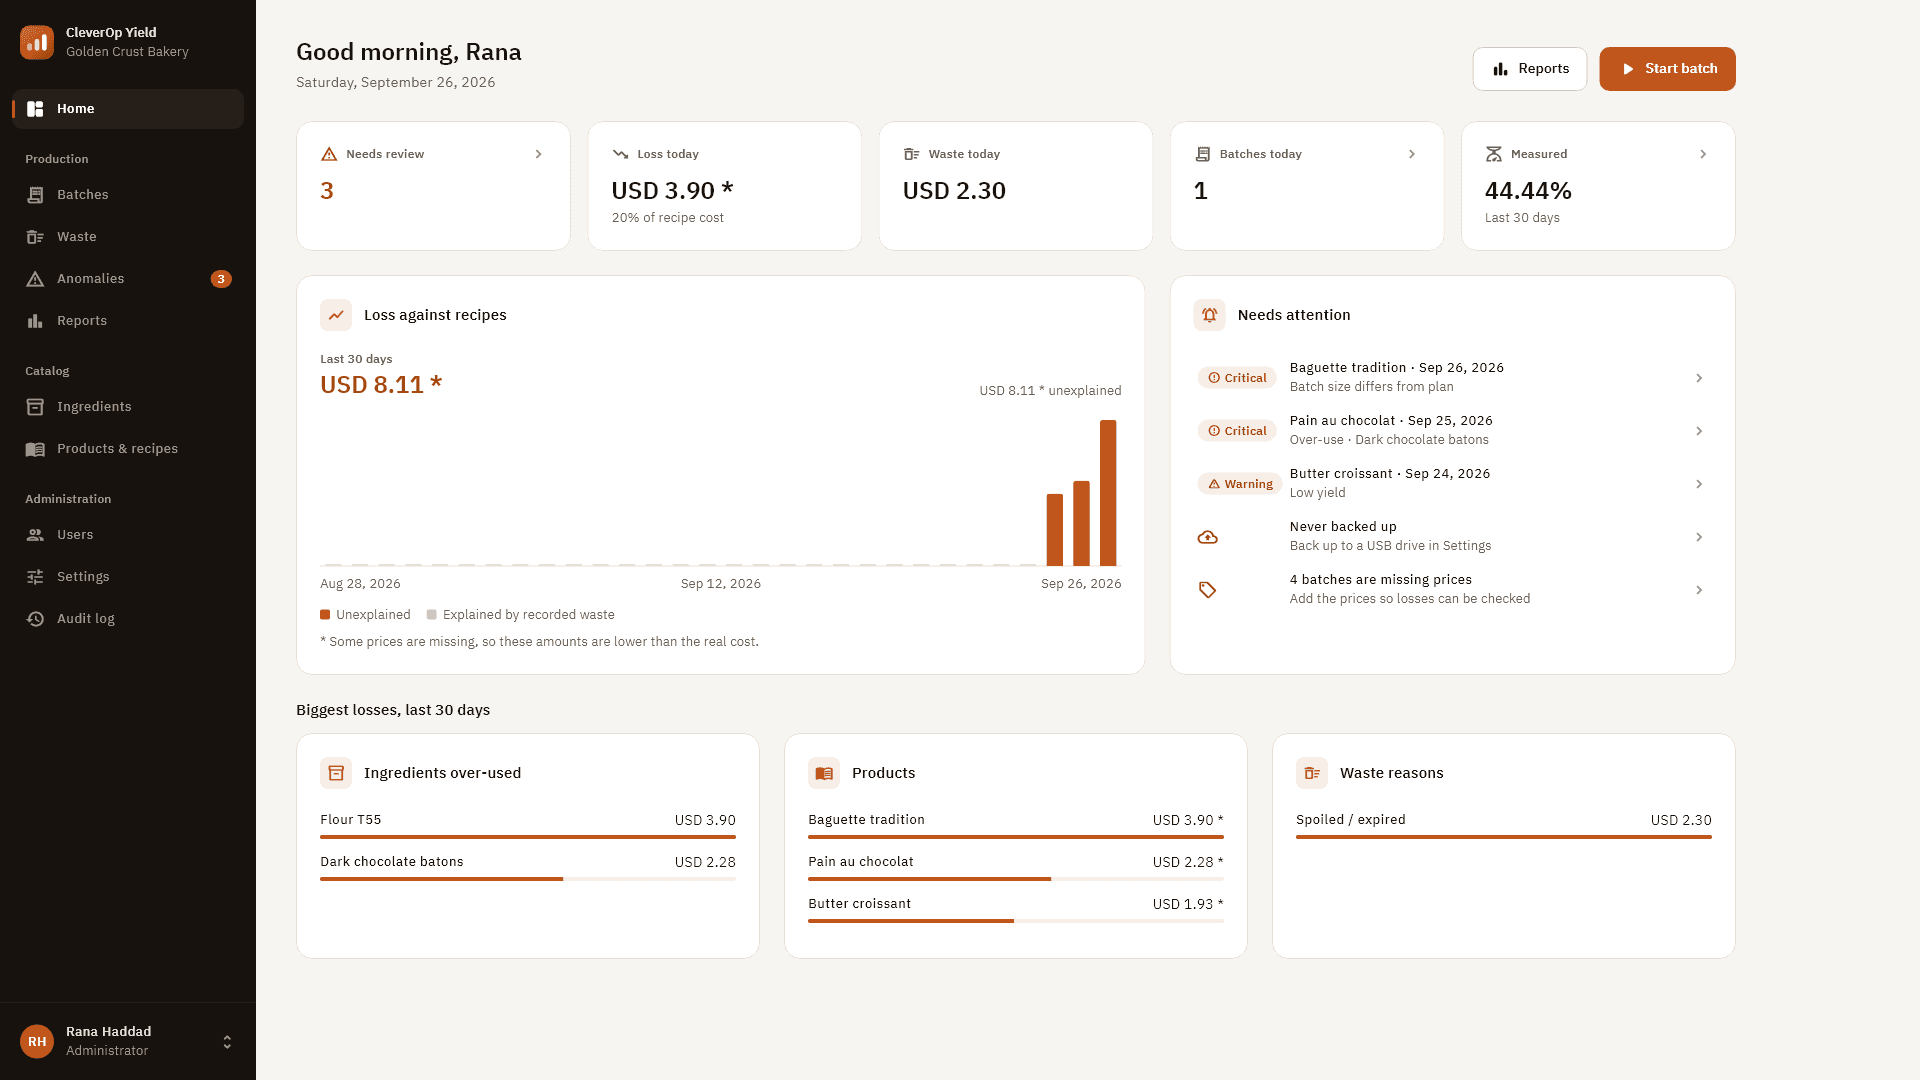Click the Butter croissant product row
This screenshot has width=1920, height=1080.
1016,909
